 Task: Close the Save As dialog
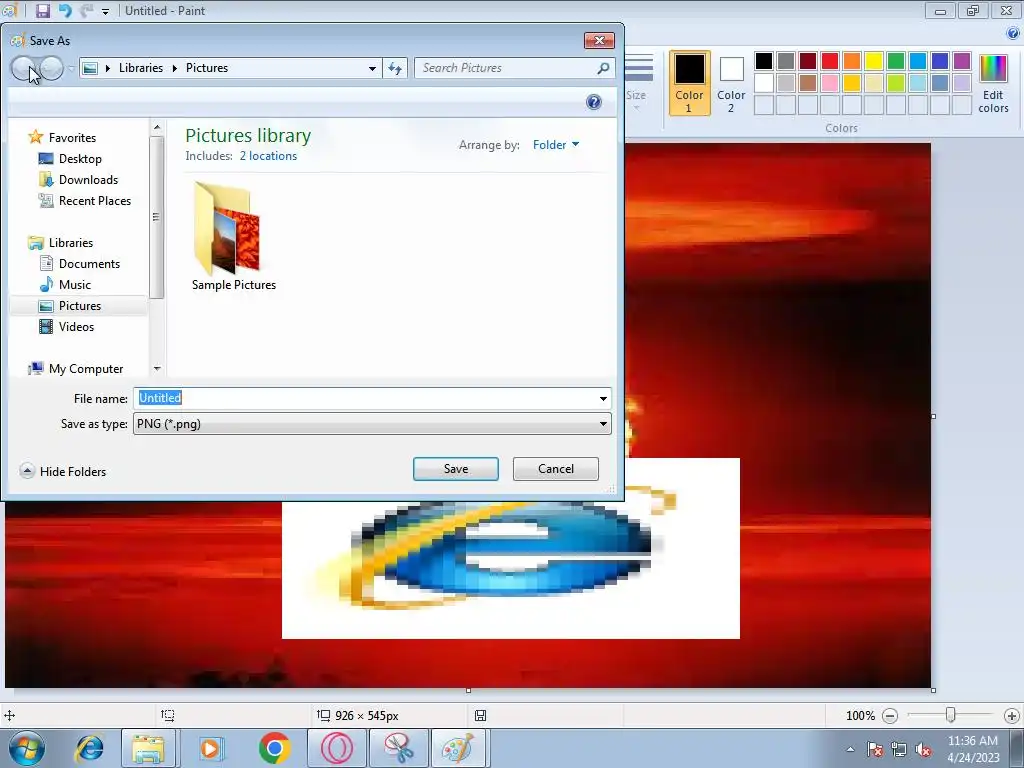(599, 40)
